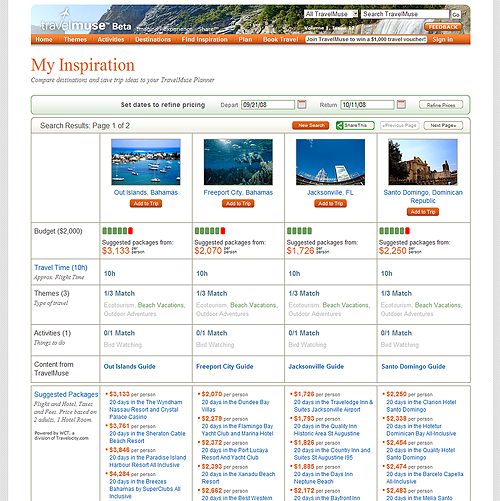Click the ShareThis share button
This screenshot has width=500, height=501.
tap(355, 125)
